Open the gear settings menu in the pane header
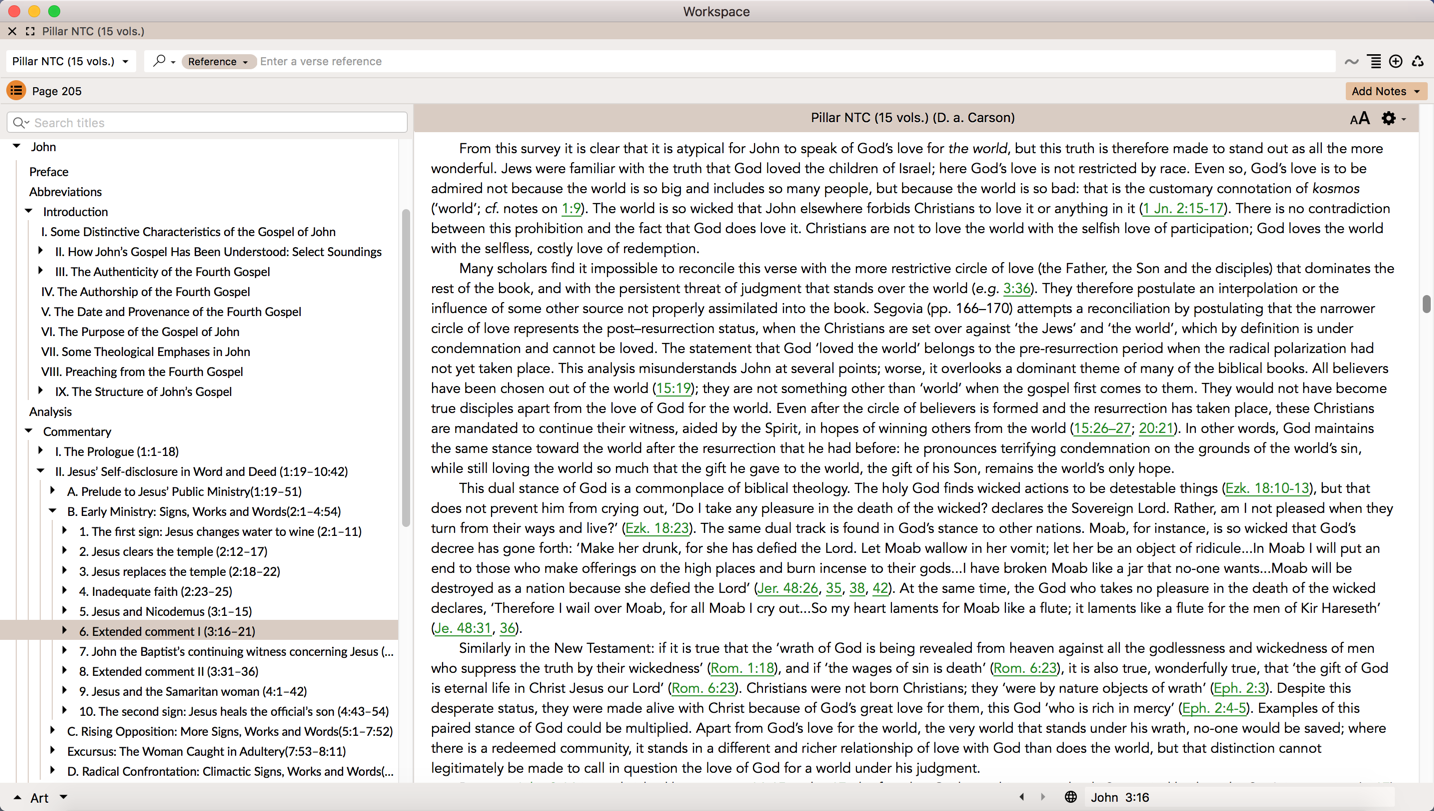 coord(1393,119)
